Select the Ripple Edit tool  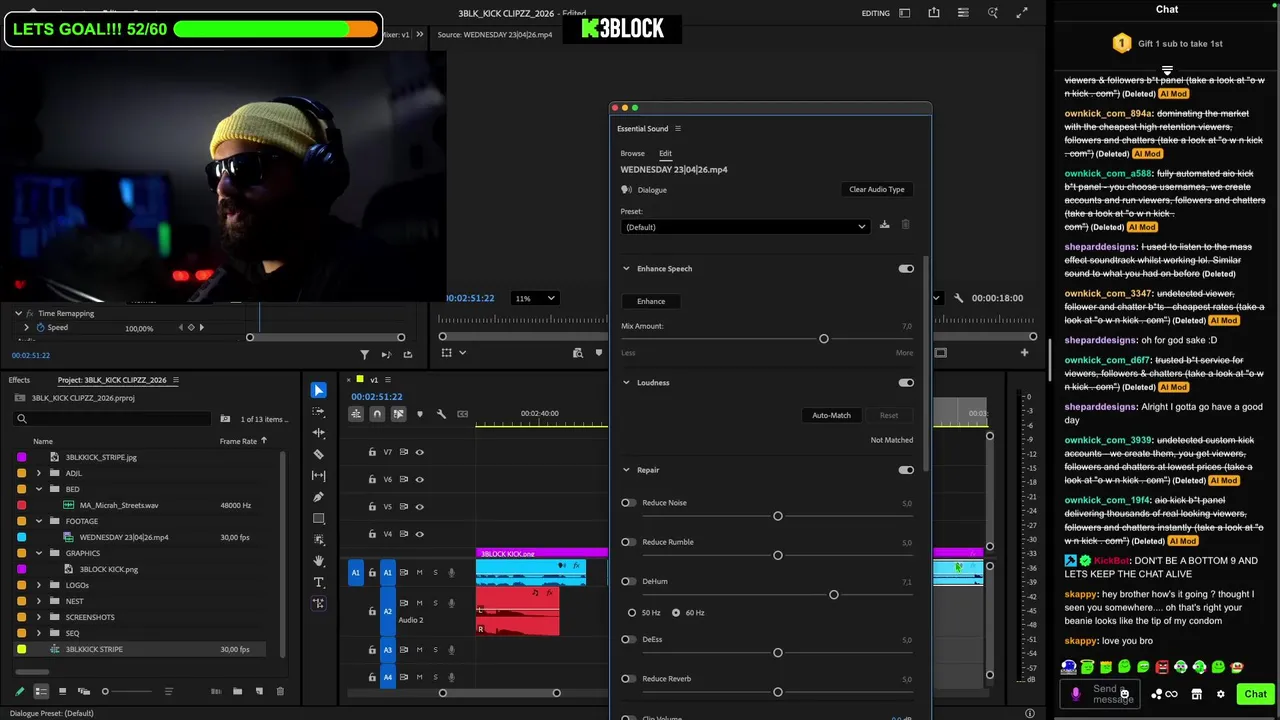318,433
